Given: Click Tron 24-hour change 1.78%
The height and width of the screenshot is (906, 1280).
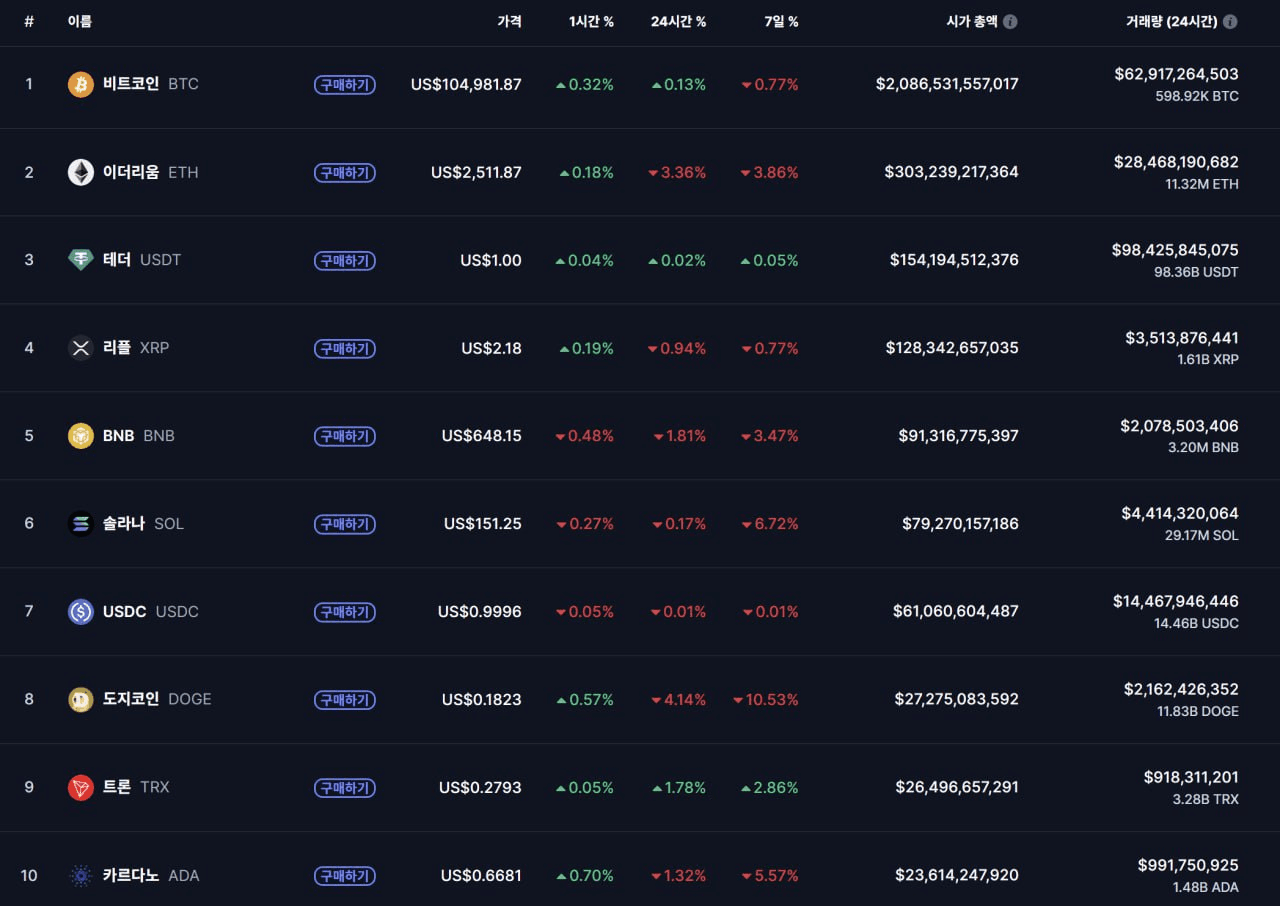Looking at the screenshot, I should 677,788.
